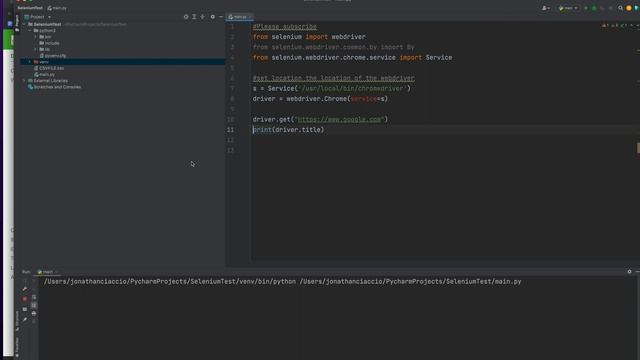Click the Service('/usr/local/bin/chromedriver') line
Screen dimensions: 640x360
[331, 89]
